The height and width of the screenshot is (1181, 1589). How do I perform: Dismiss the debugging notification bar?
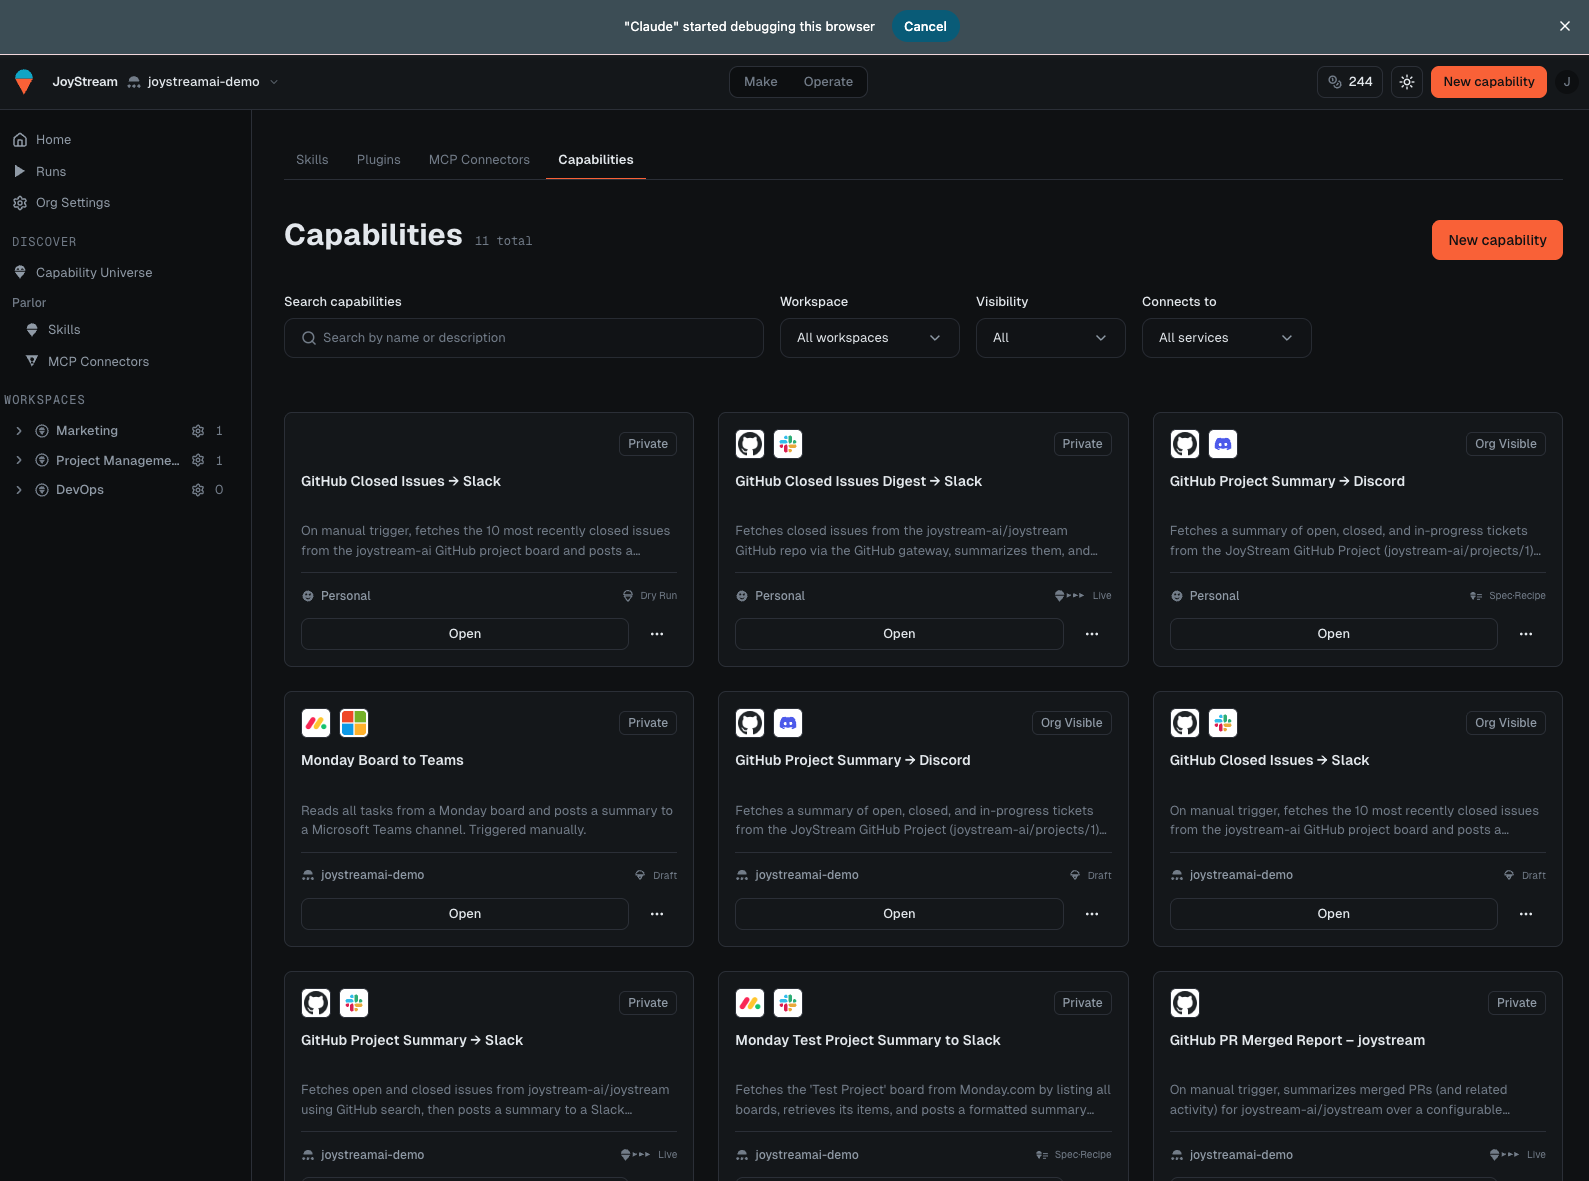pos(1565,27)
